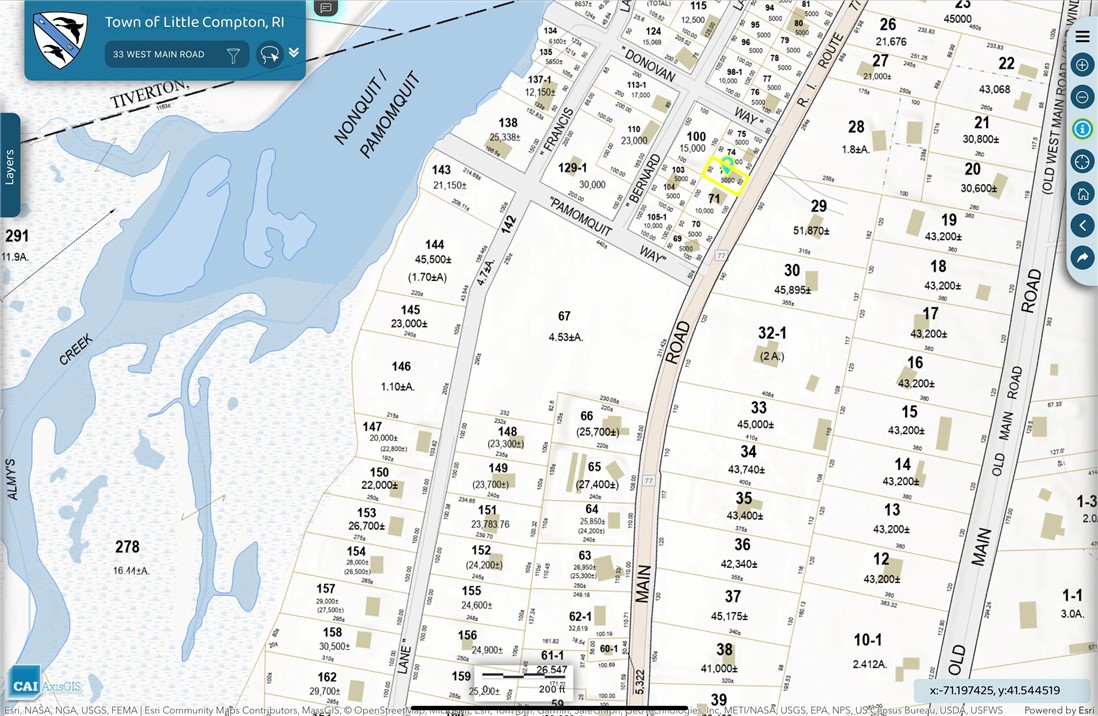
Task: Return to the home map extent
Action: [x=1082, y=193]
